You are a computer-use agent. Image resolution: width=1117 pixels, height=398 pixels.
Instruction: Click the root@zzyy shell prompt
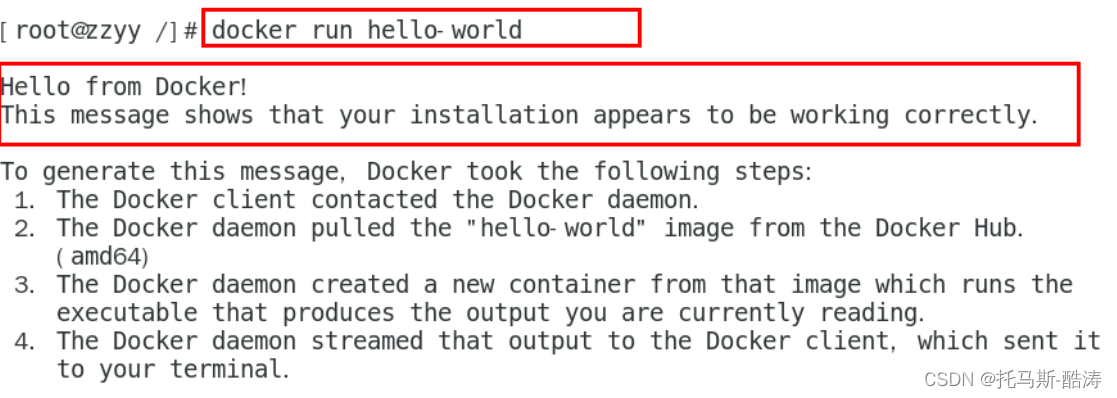point(98,31)
